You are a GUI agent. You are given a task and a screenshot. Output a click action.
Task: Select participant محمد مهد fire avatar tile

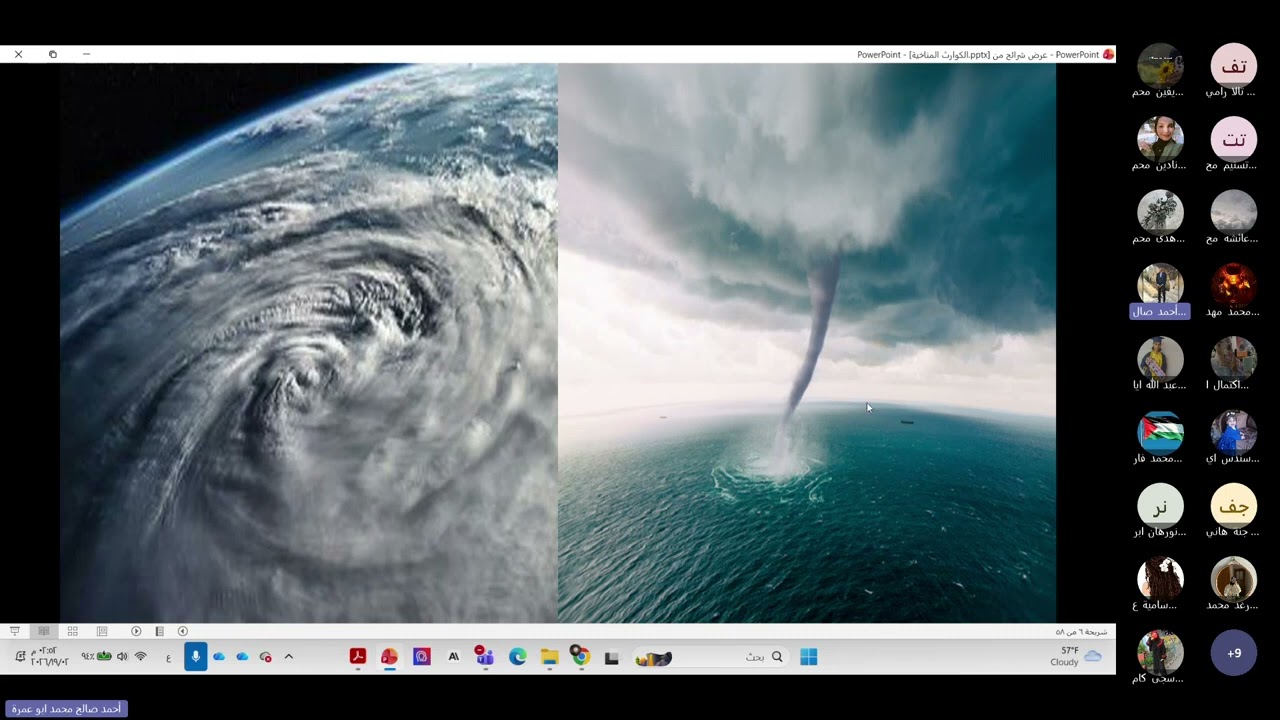tap(1234, 291)
